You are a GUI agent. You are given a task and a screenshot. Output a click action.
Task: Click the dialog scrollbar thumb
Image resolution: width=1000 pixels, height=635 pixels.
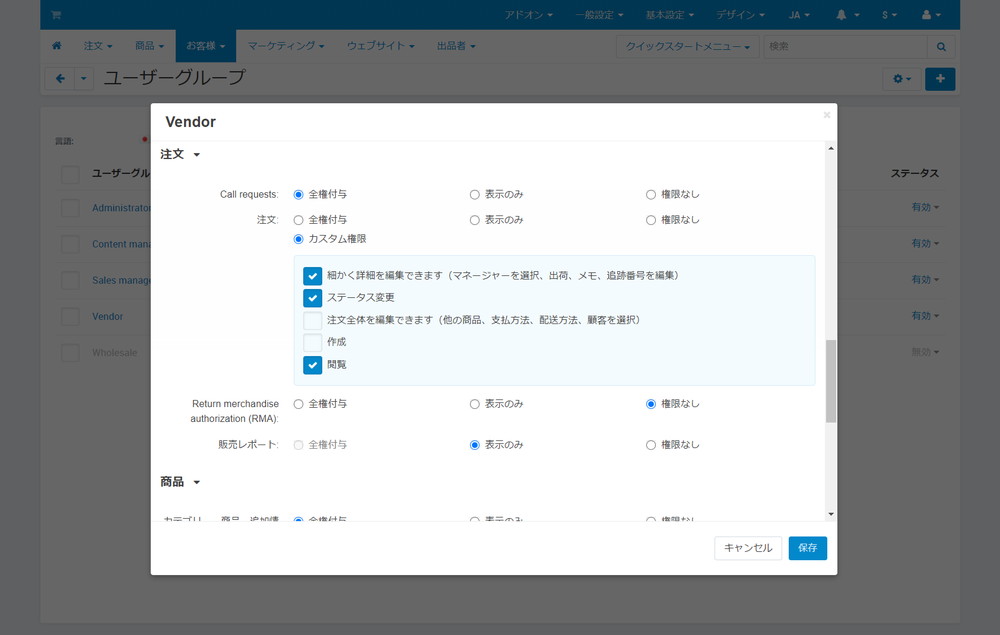coord(830,381)
